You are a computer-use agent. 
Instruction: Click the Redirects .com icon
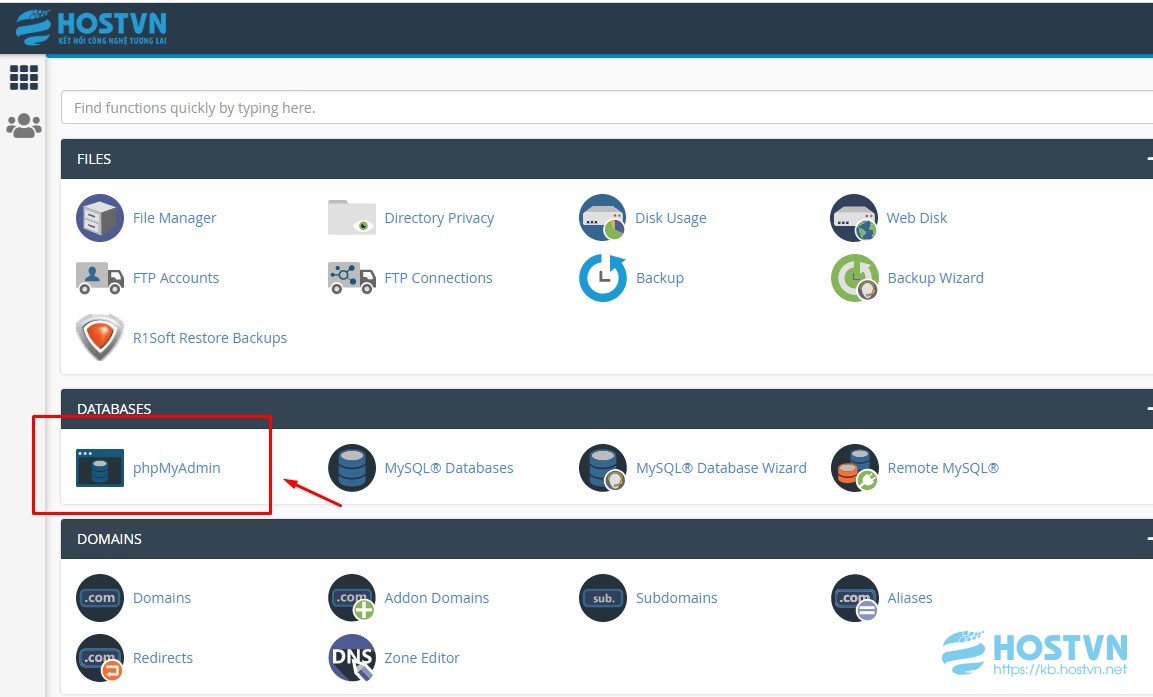pos(100,658)
